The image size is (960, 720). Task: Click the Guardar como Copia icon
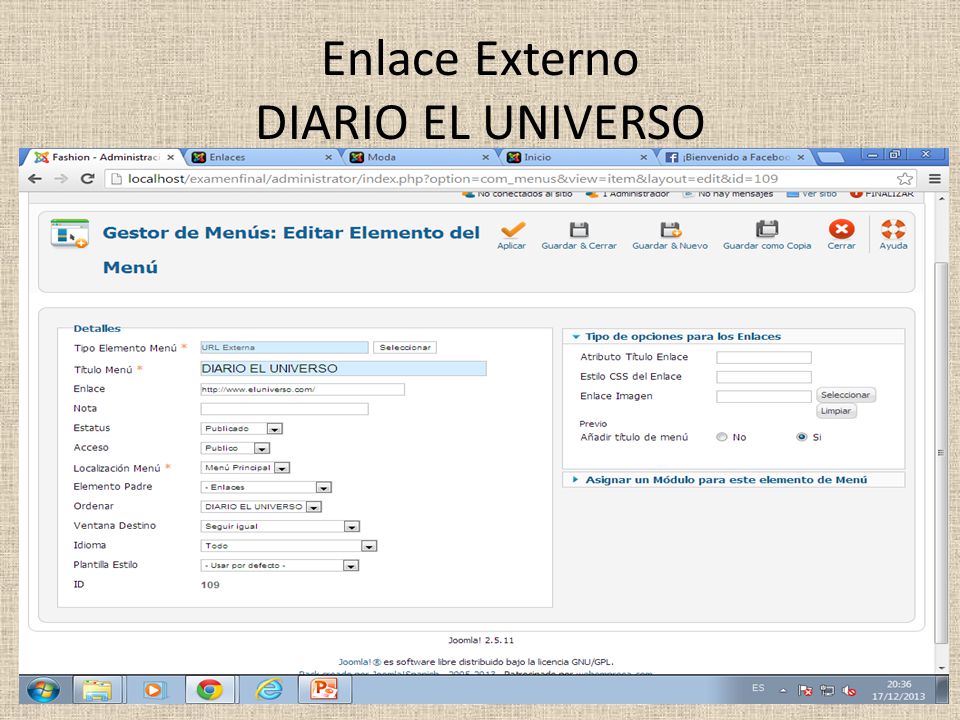(767, 229)
